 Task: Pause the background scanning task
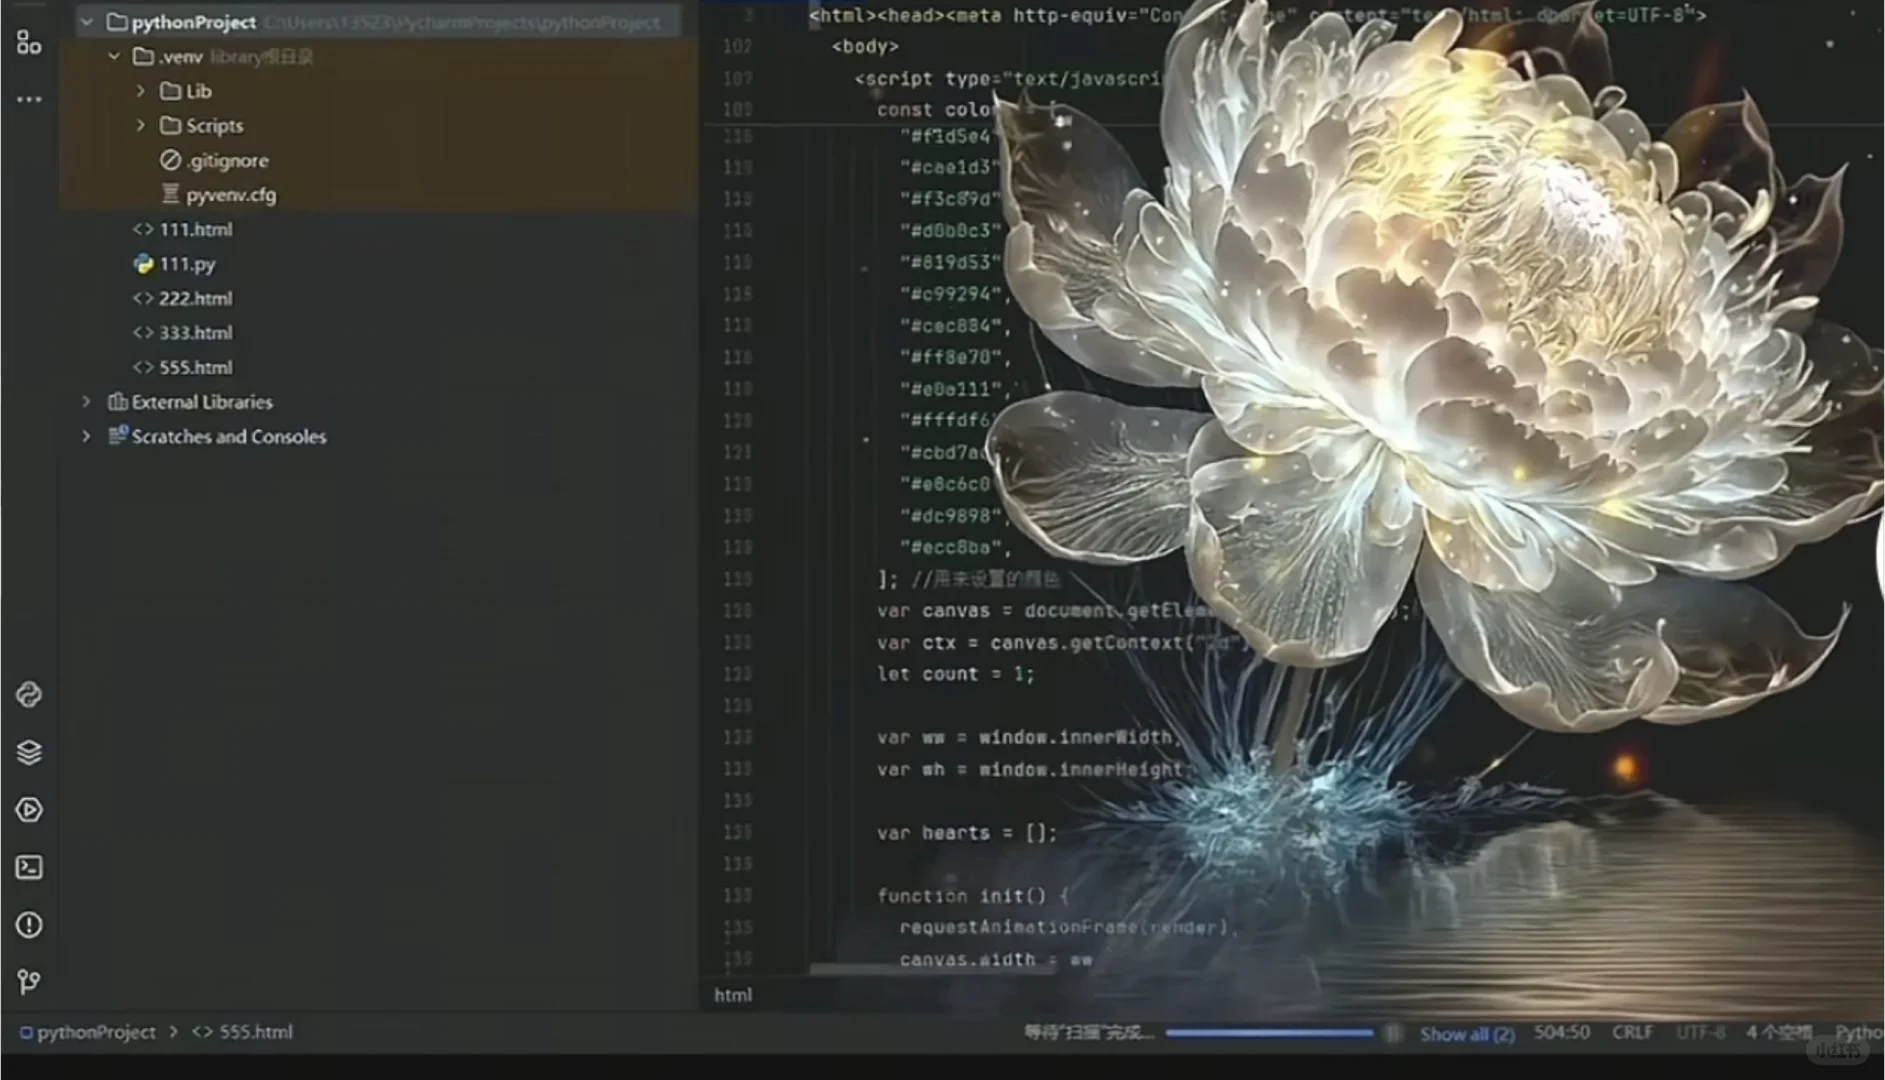[x=1391, y=1033]
